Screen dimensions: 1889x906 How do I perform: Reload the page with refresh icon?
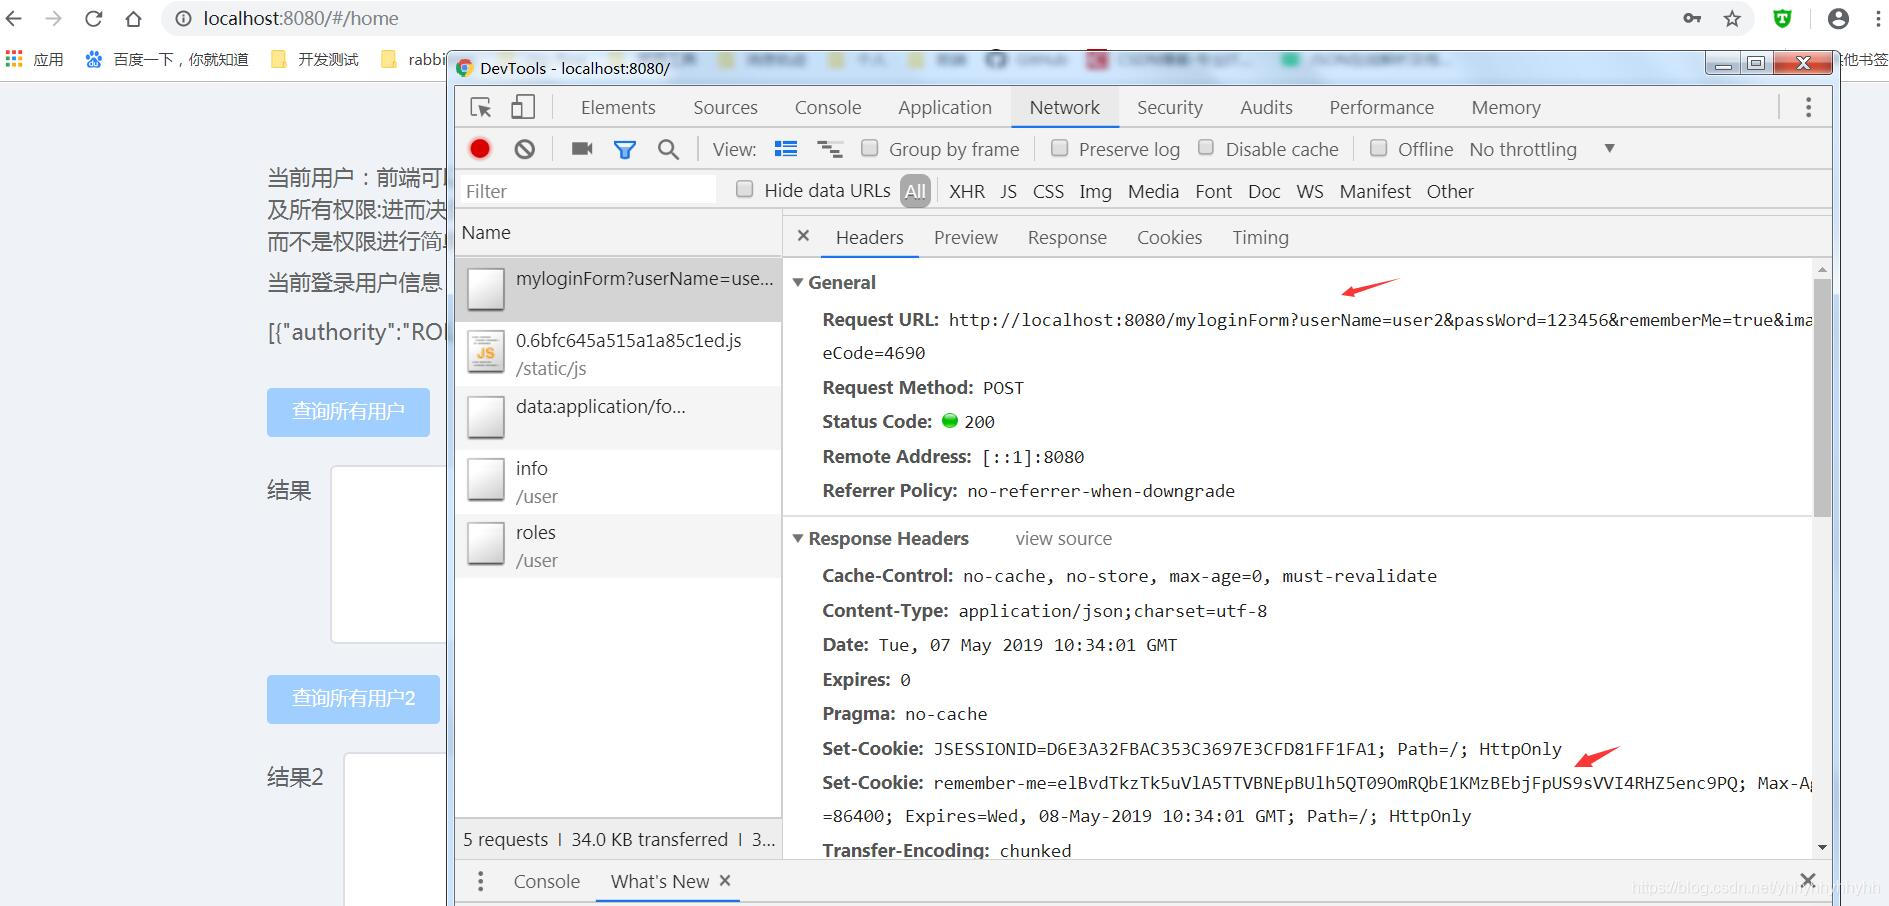pyautogui.click(x=94, y=18)
